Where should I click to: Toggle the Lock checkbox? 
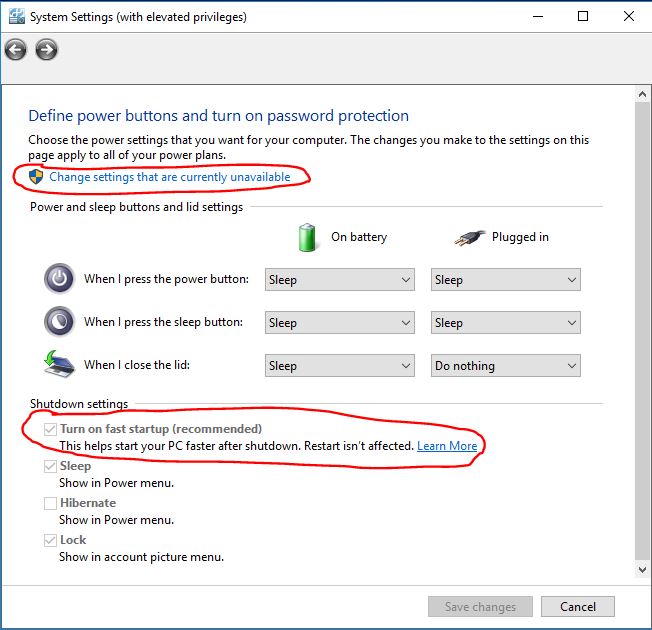tap(50, 540)
